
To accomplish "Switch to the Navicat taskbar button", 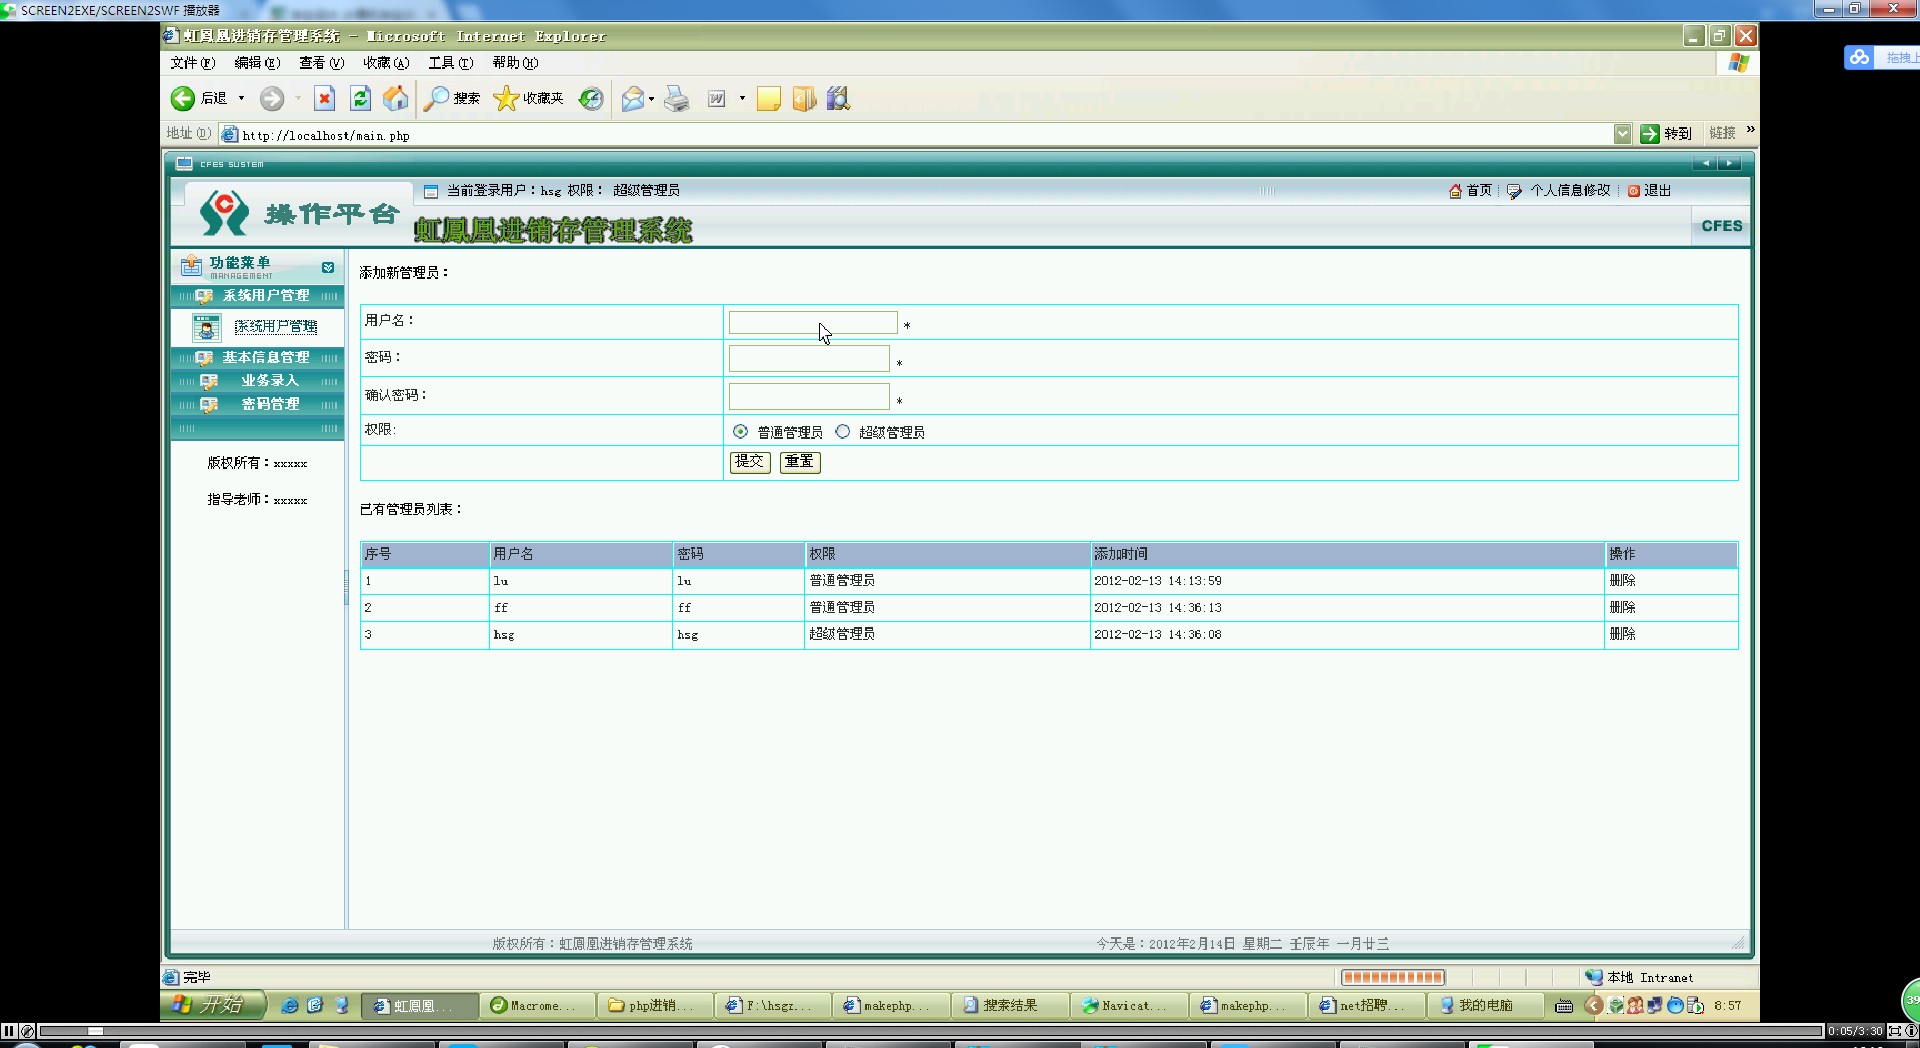I will 1128,1006.
